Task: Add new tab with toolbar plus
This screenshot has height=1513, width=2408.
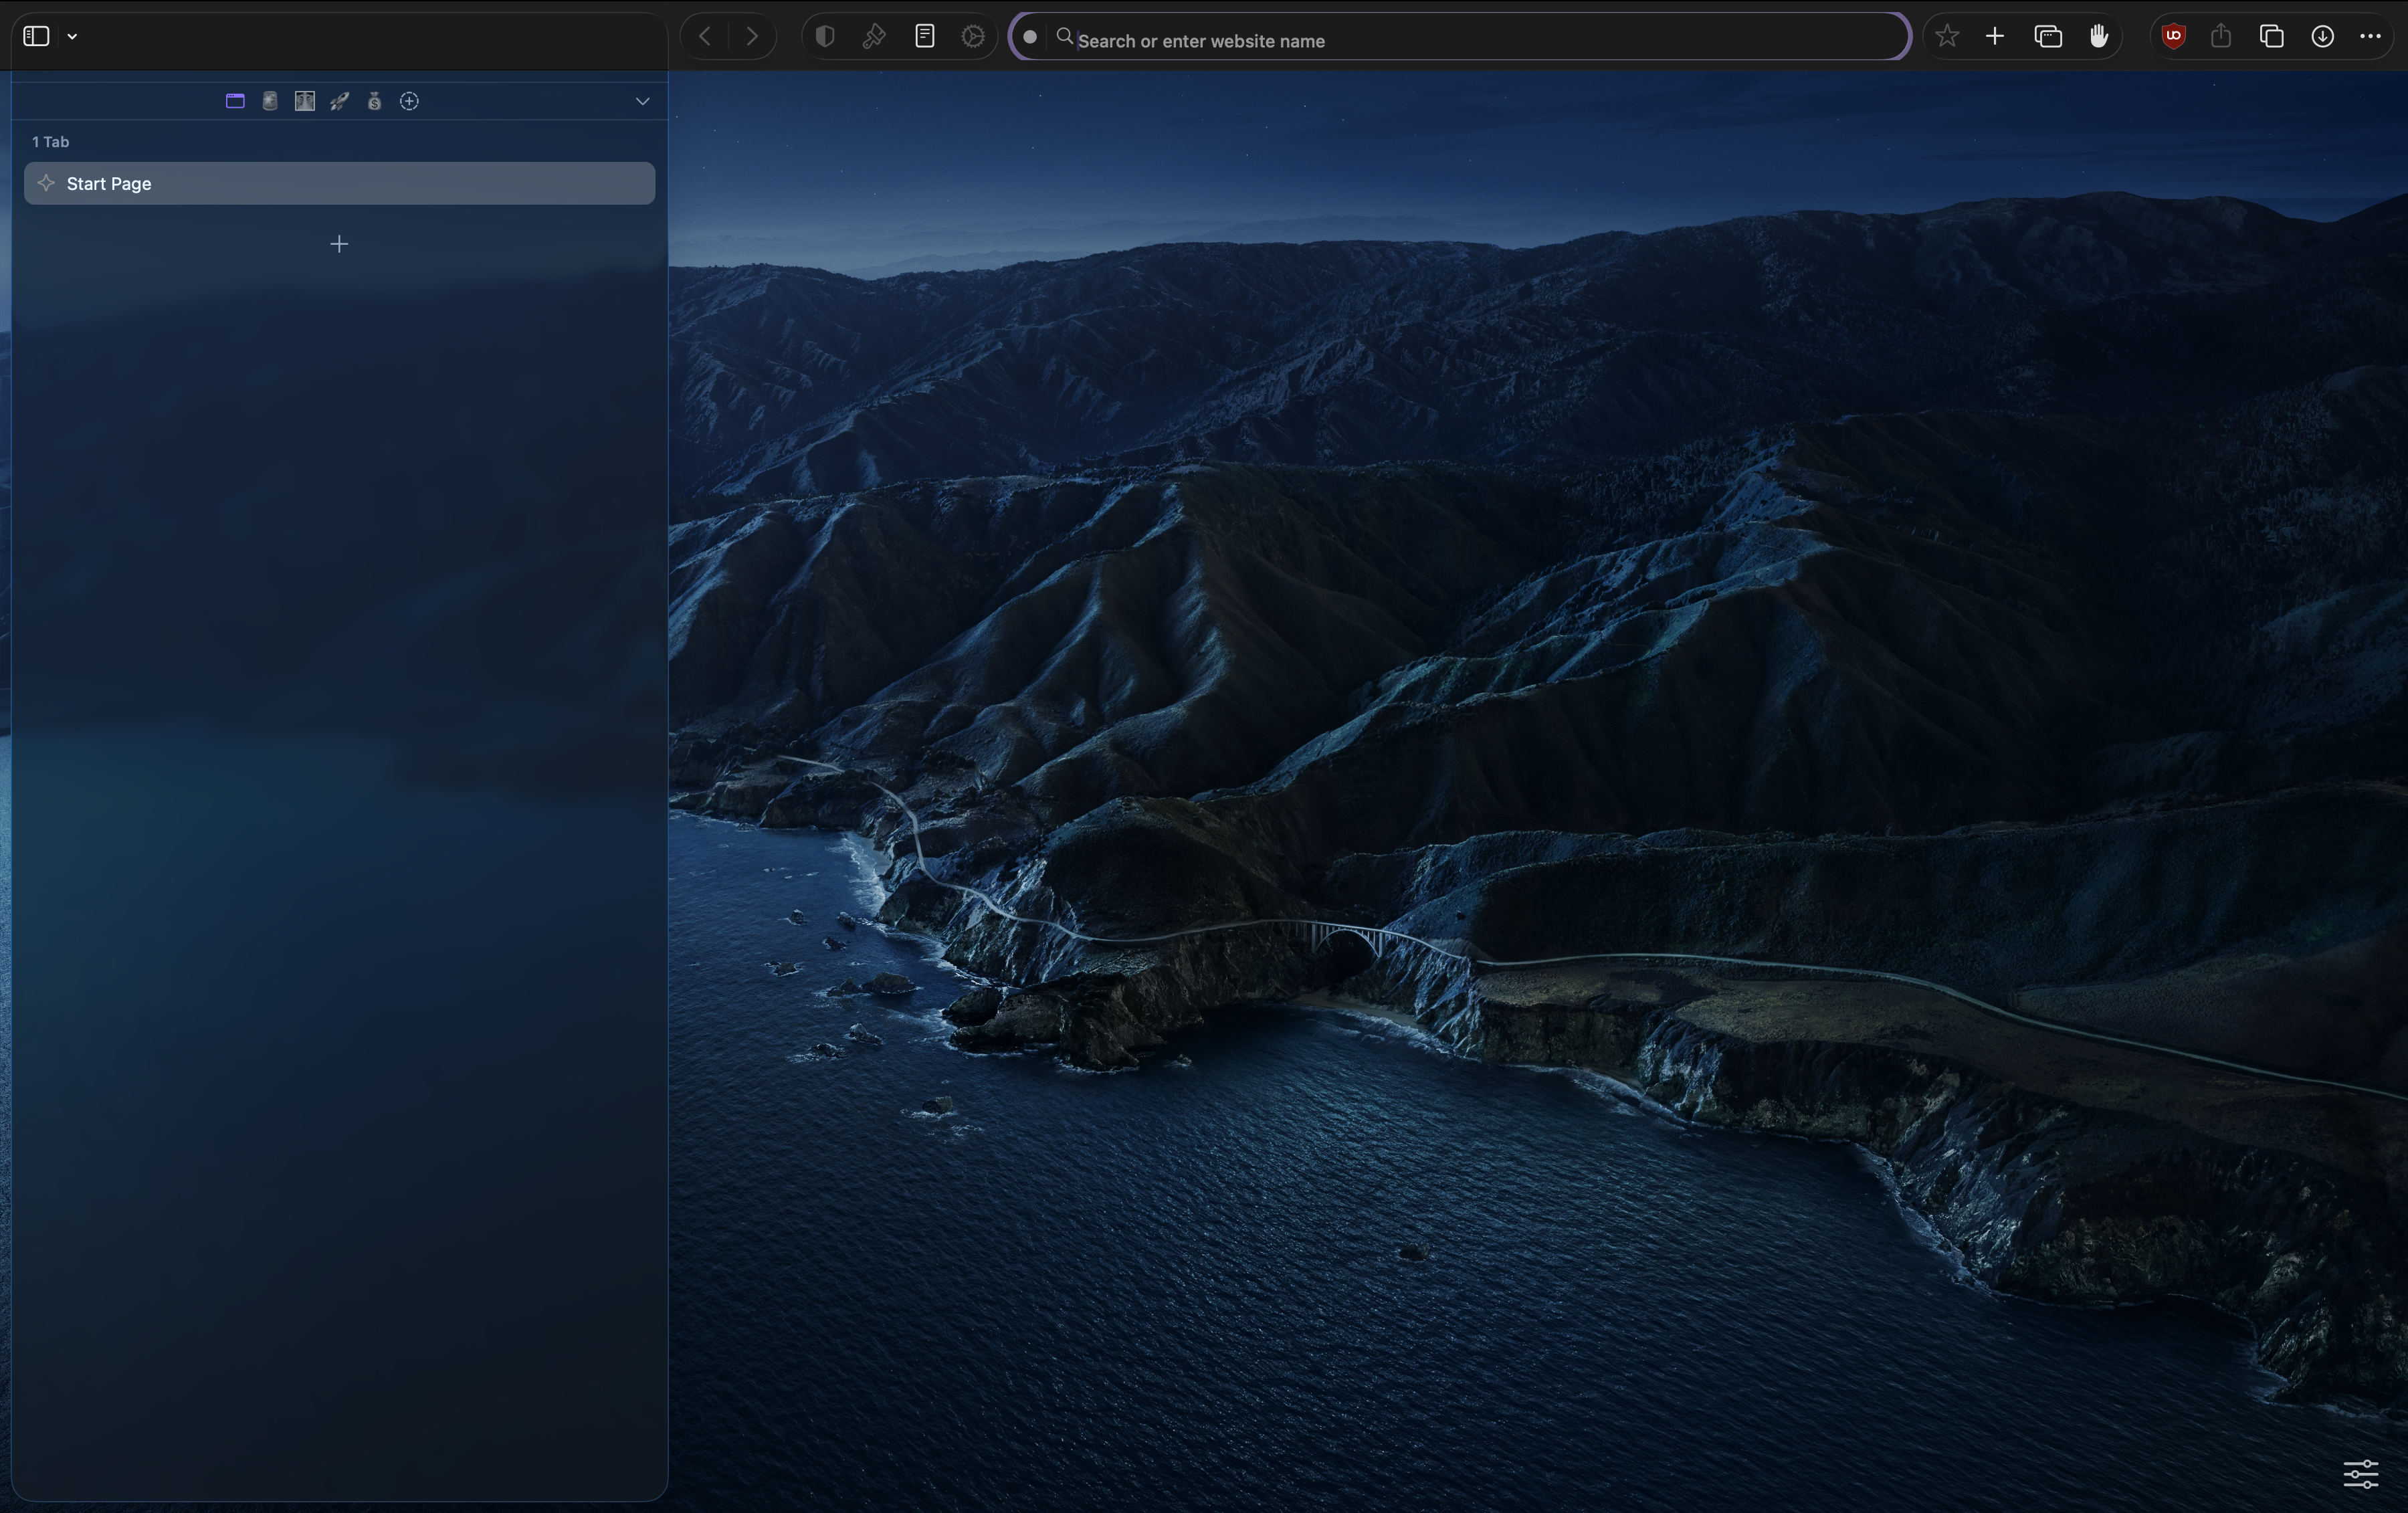Action: tap(1995, 37)
